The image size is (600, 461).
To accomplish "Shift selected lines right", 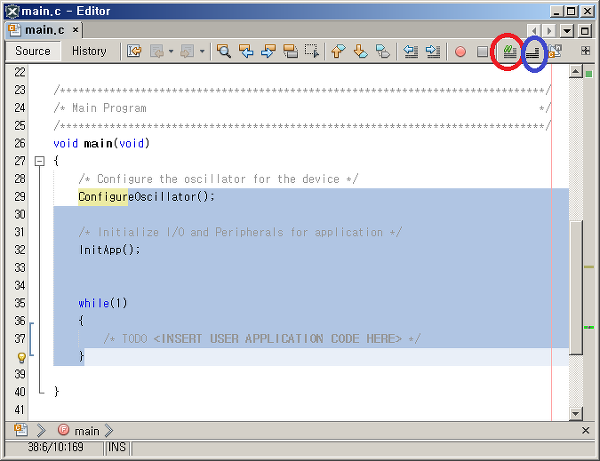I will coord(433,51).
